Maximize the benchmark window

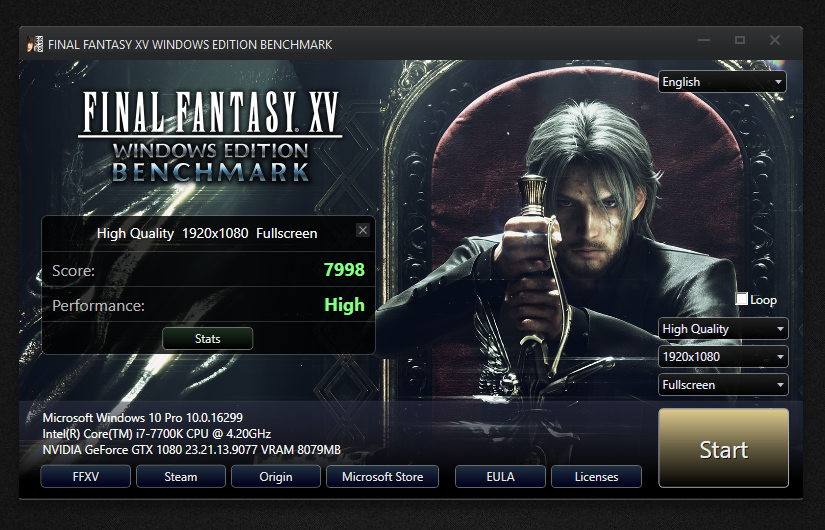740,41
